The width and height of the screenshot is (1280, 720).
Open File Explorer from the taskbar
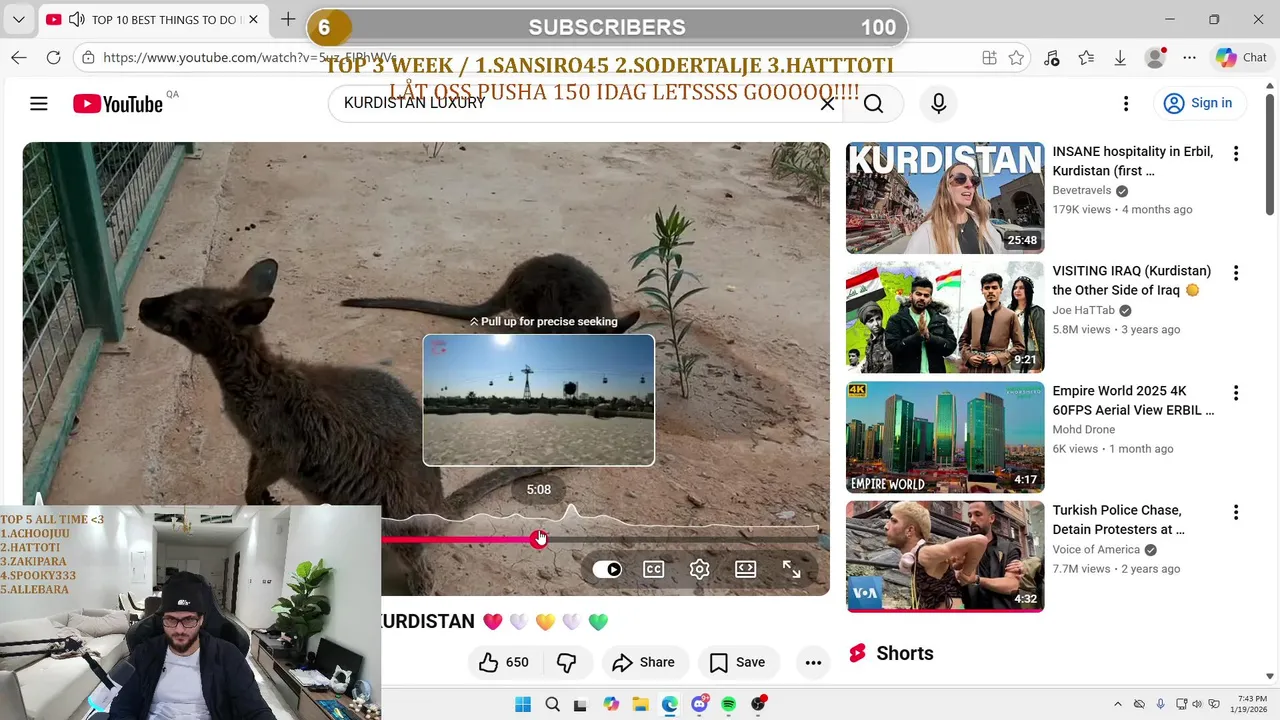640,704
